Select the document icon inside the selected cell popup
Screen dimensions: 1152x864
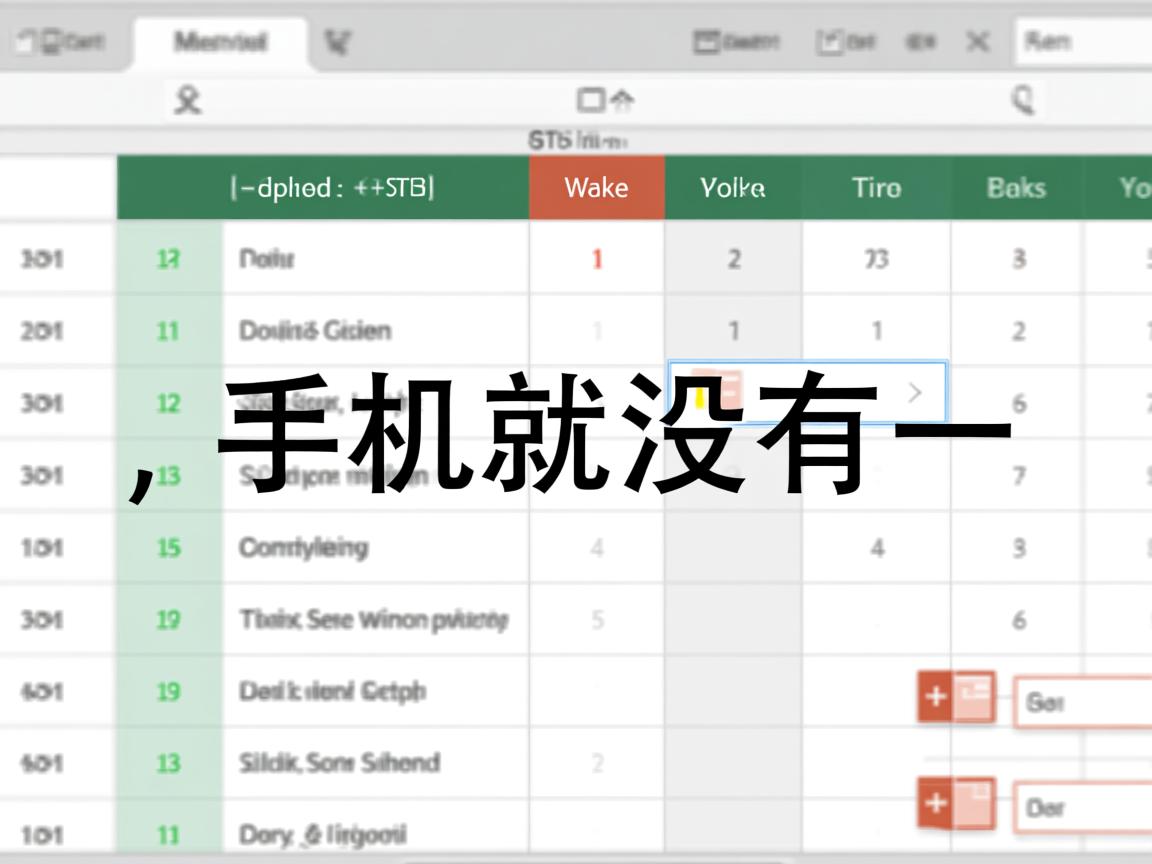coord(715,390)
